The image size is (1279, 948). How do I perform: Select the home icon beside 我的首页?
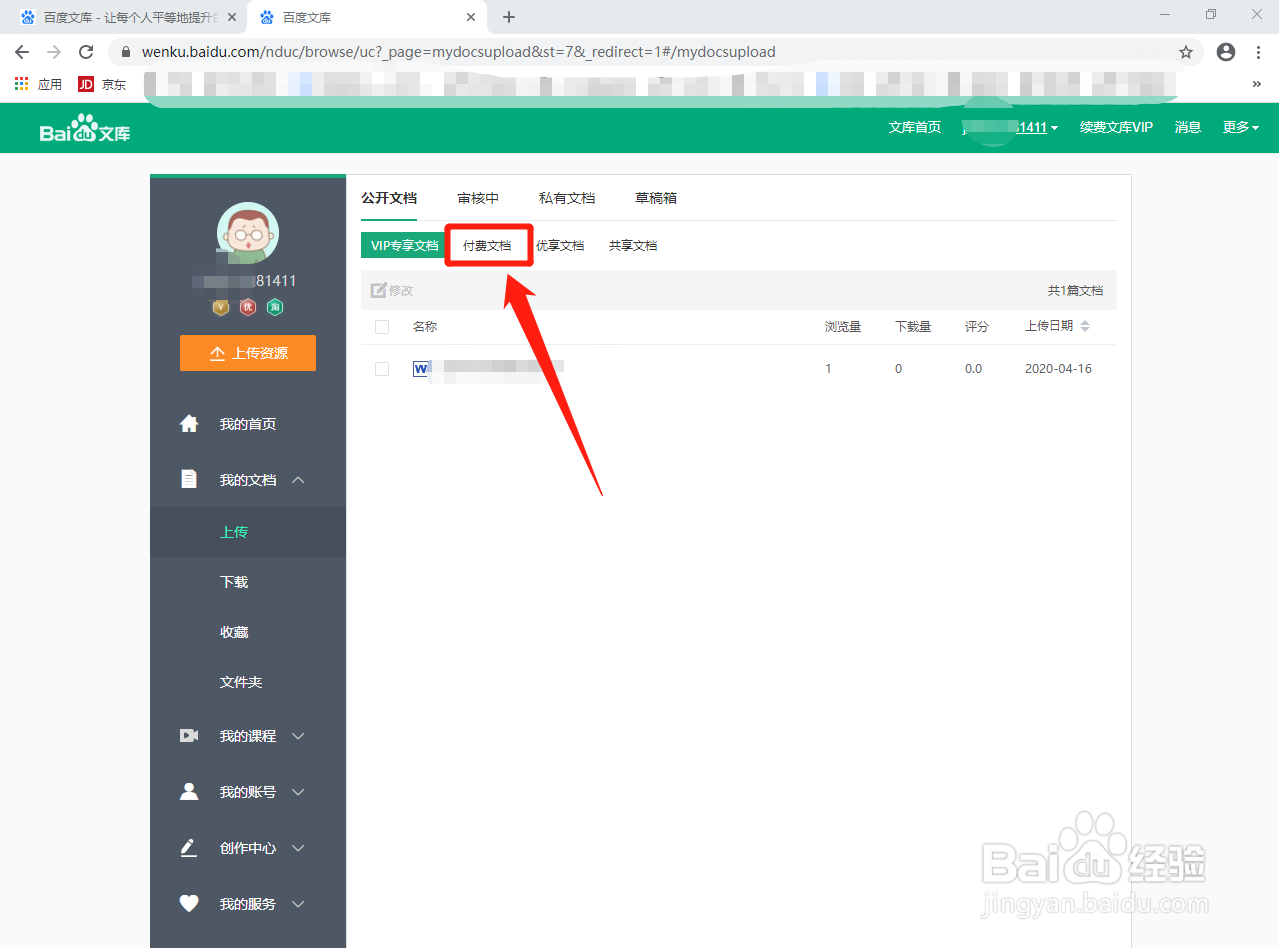189,422
